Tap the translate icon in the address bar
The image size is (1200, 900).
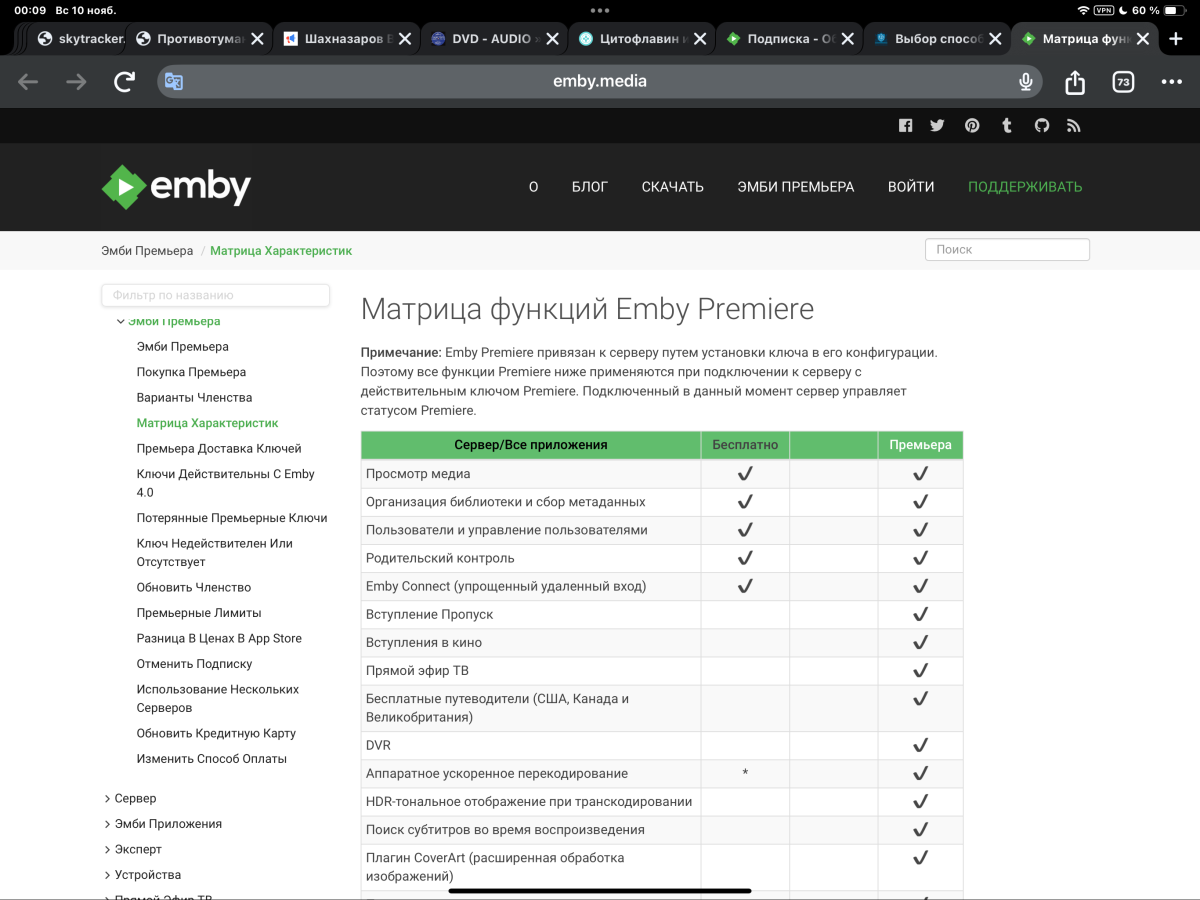point(174,82)
